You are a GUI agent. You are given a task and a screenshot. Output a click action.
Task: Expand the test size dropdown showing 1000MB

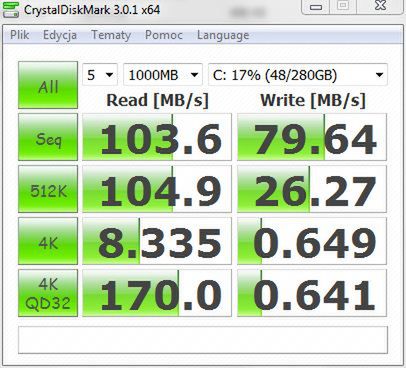point(163,75)
